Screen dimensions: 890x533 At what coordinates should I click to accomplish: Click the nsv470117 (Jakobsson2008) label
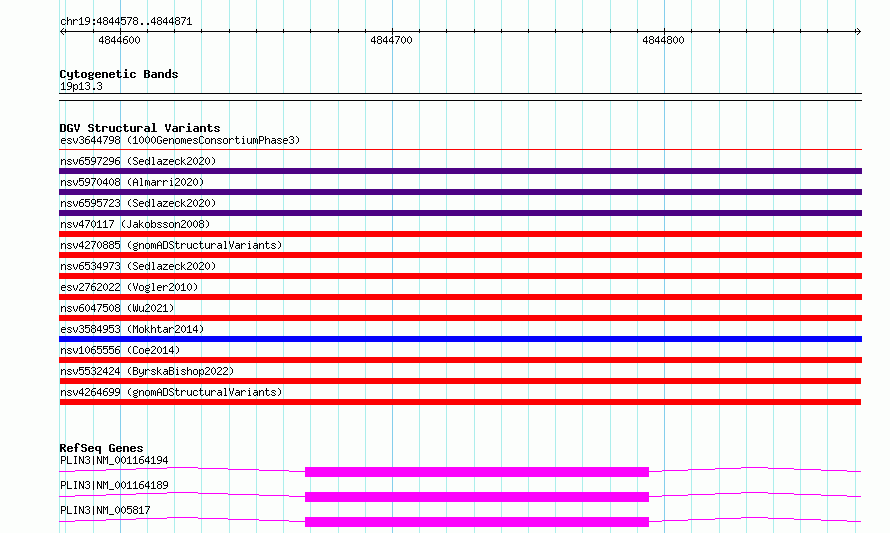pos(135,224)
